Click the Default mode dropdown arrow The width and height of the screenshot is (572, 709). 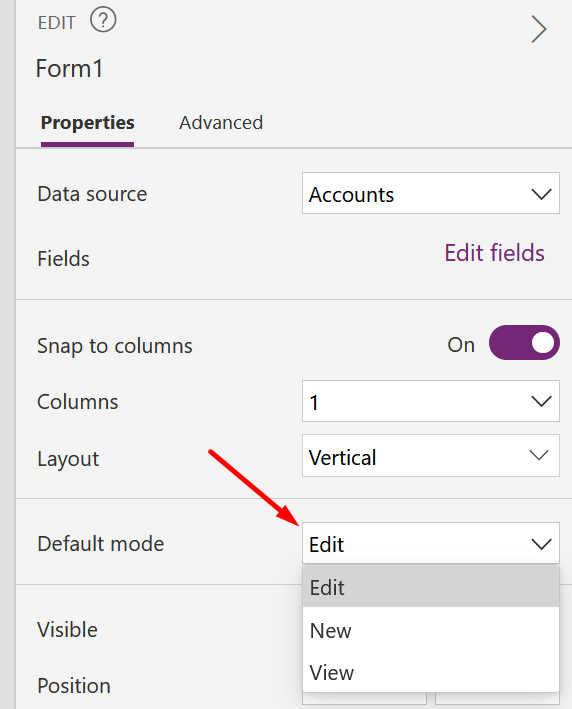click(541, 544)
